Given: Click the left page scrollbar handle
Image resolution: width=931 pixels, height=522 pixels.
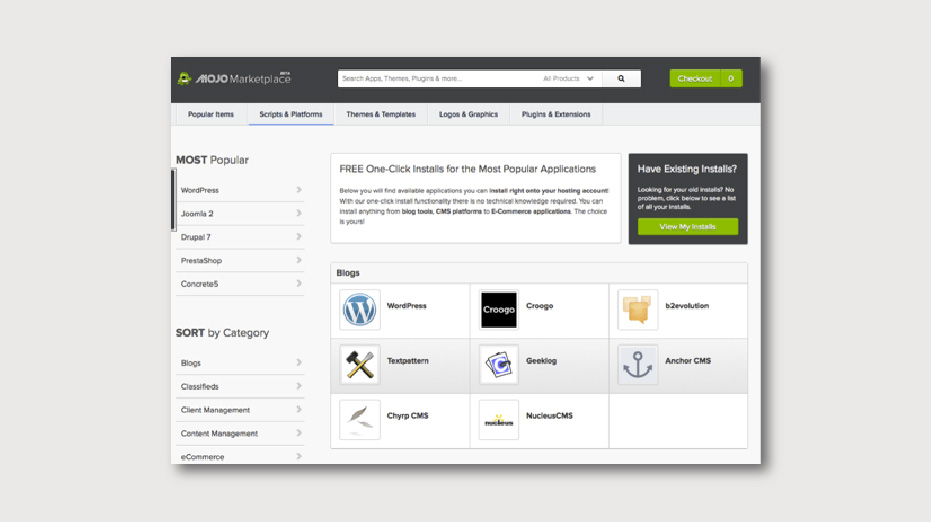Looking at the screenshot, I should (173, 200).
